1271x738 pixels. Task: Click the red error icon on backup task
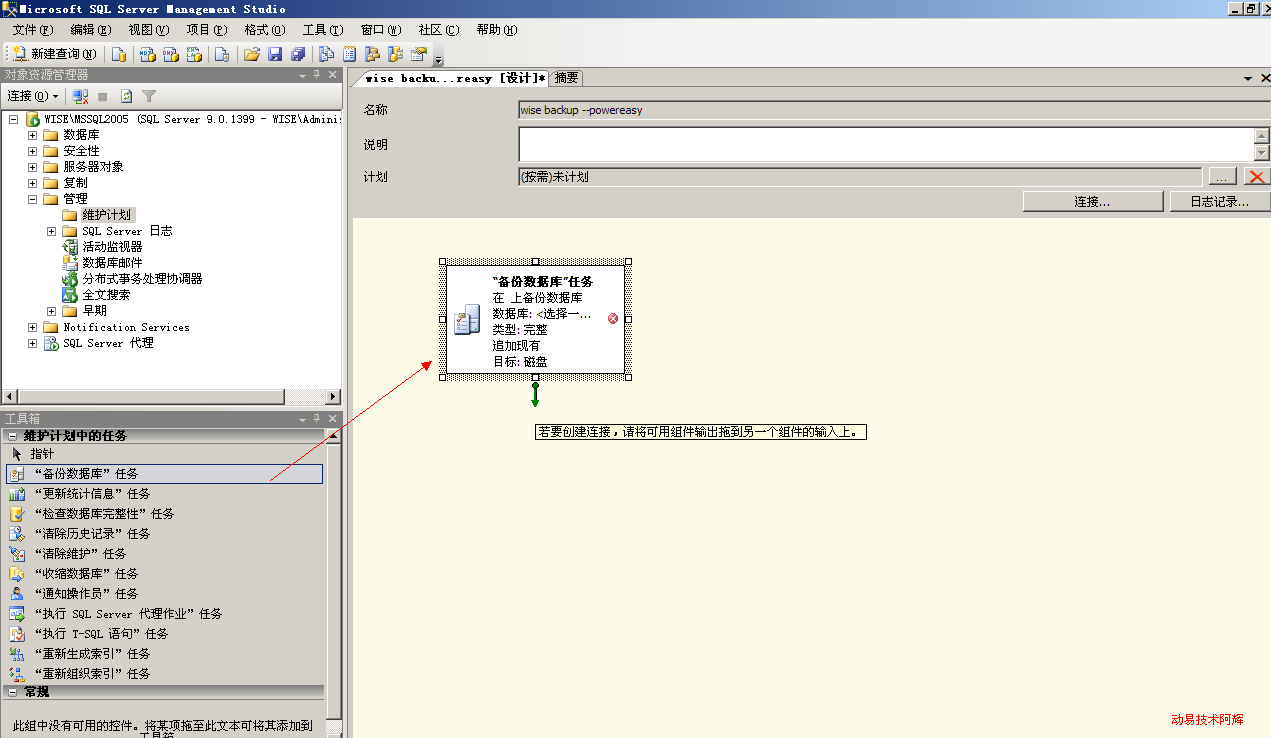point(613,319)
